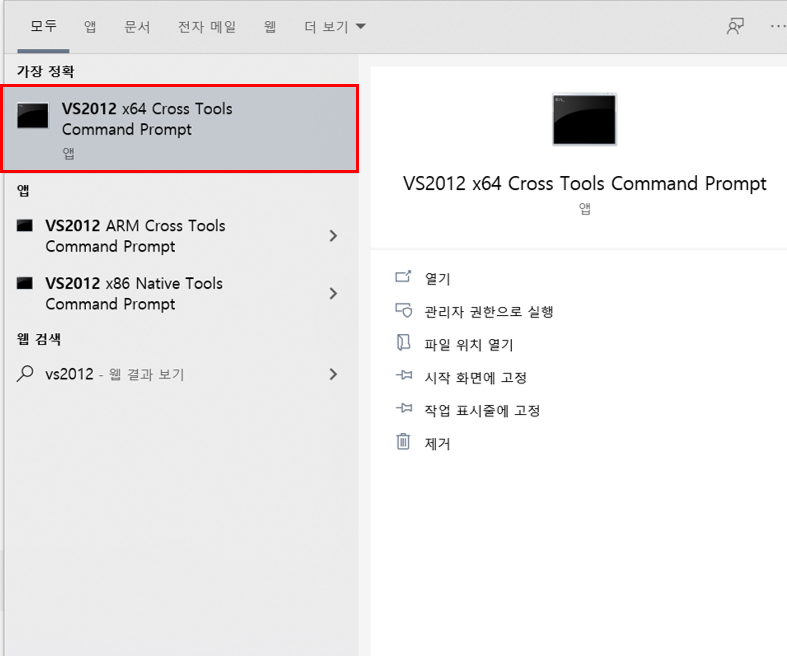Click 열기 to open the app
This screenshot has width=787, height=657.
pos(438,278)
